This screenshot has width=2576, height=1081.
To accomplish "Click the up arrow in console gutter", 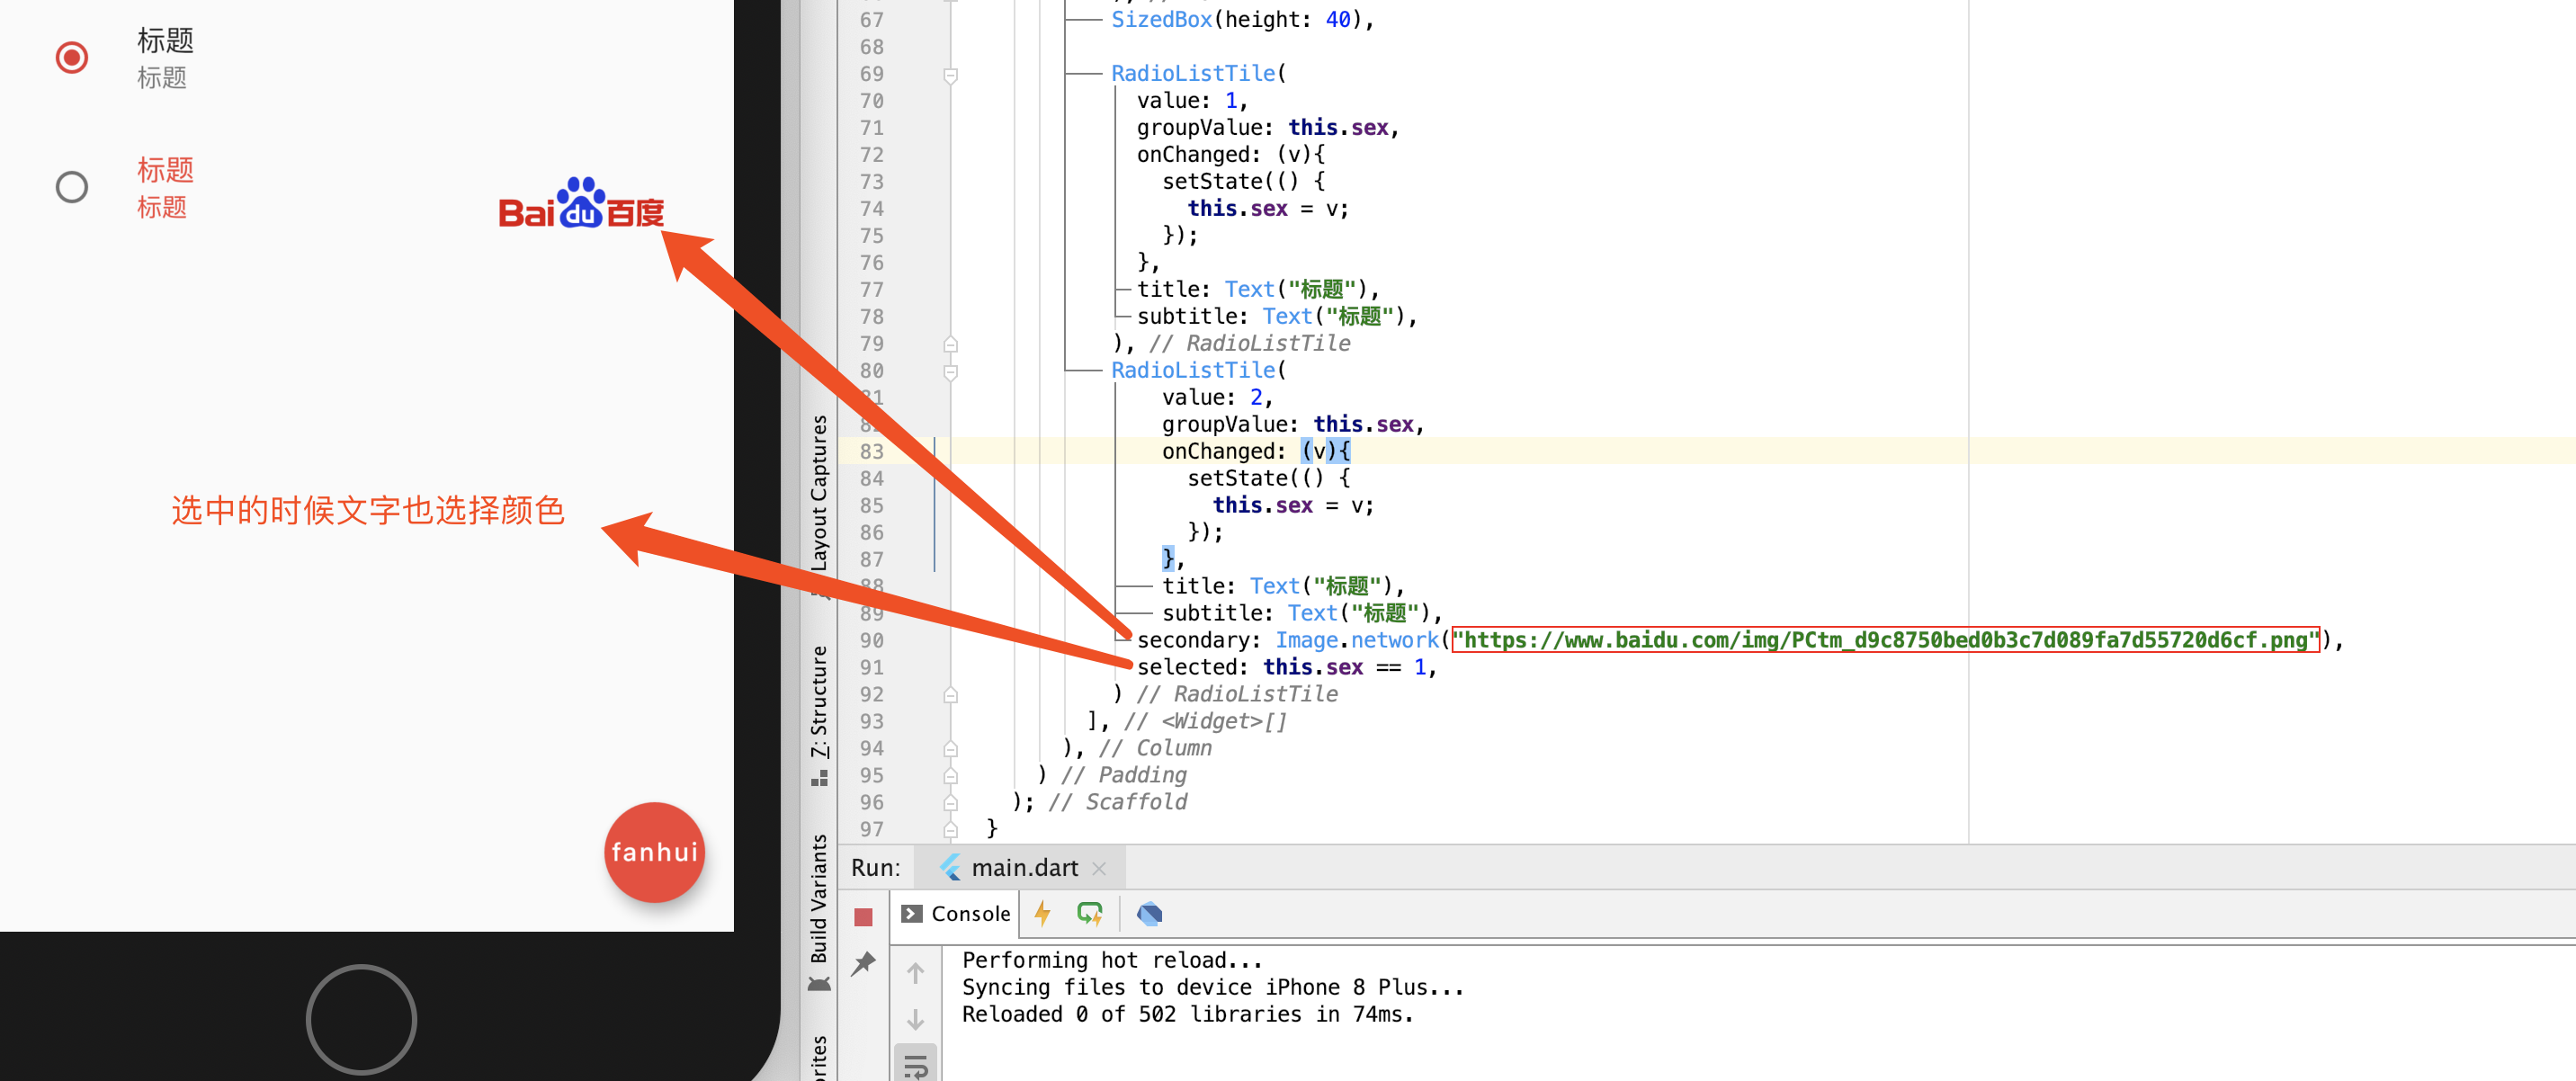I will 915,972.
